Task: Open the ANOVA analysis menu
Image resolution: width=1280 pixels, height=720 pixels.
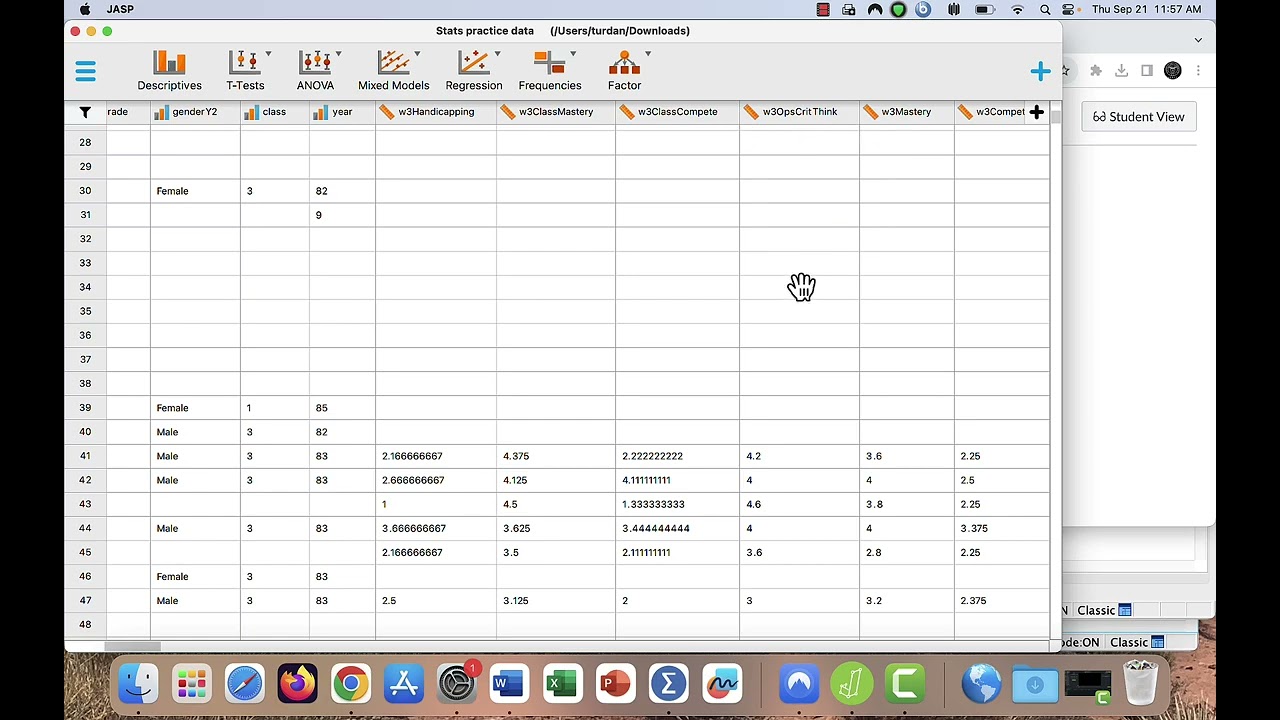Action: (x=316, y=71)
